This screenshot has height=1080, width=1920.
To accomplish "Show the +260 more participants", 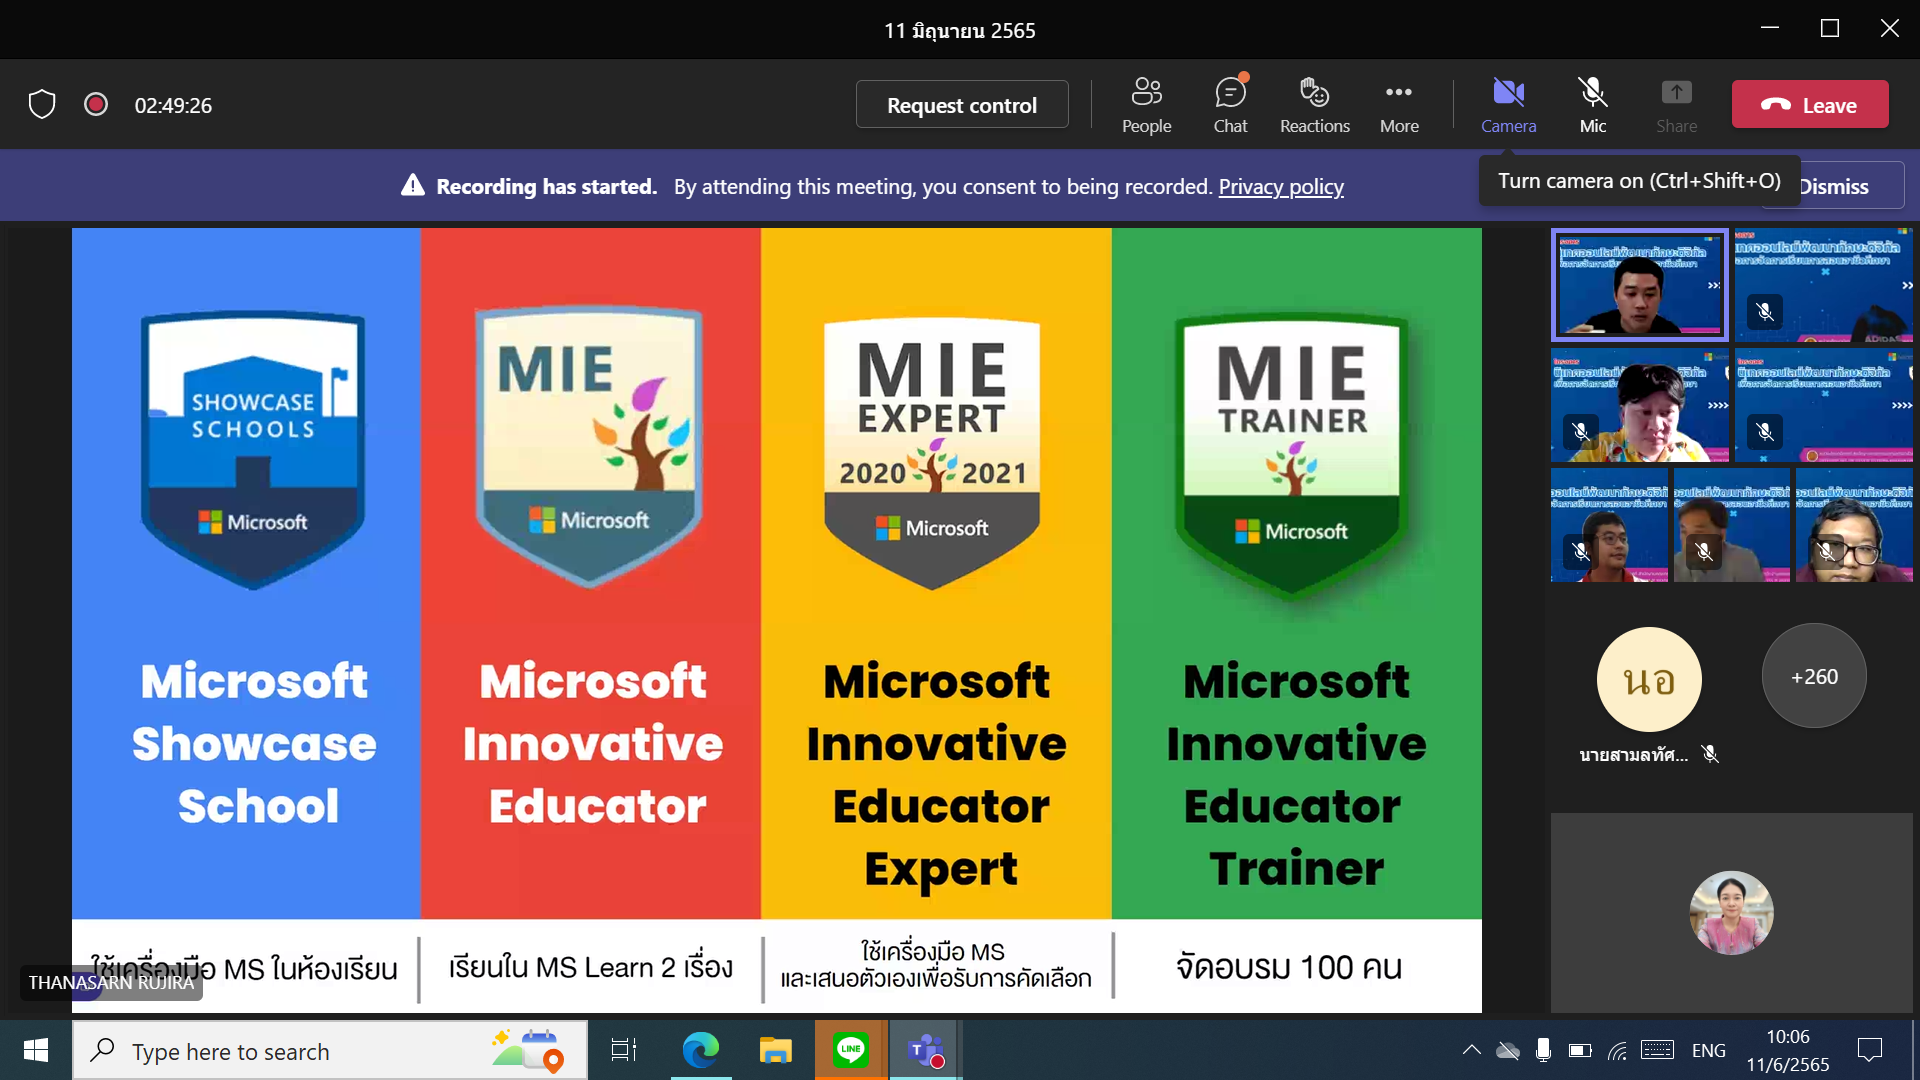I will click(x=1814, y=676).
